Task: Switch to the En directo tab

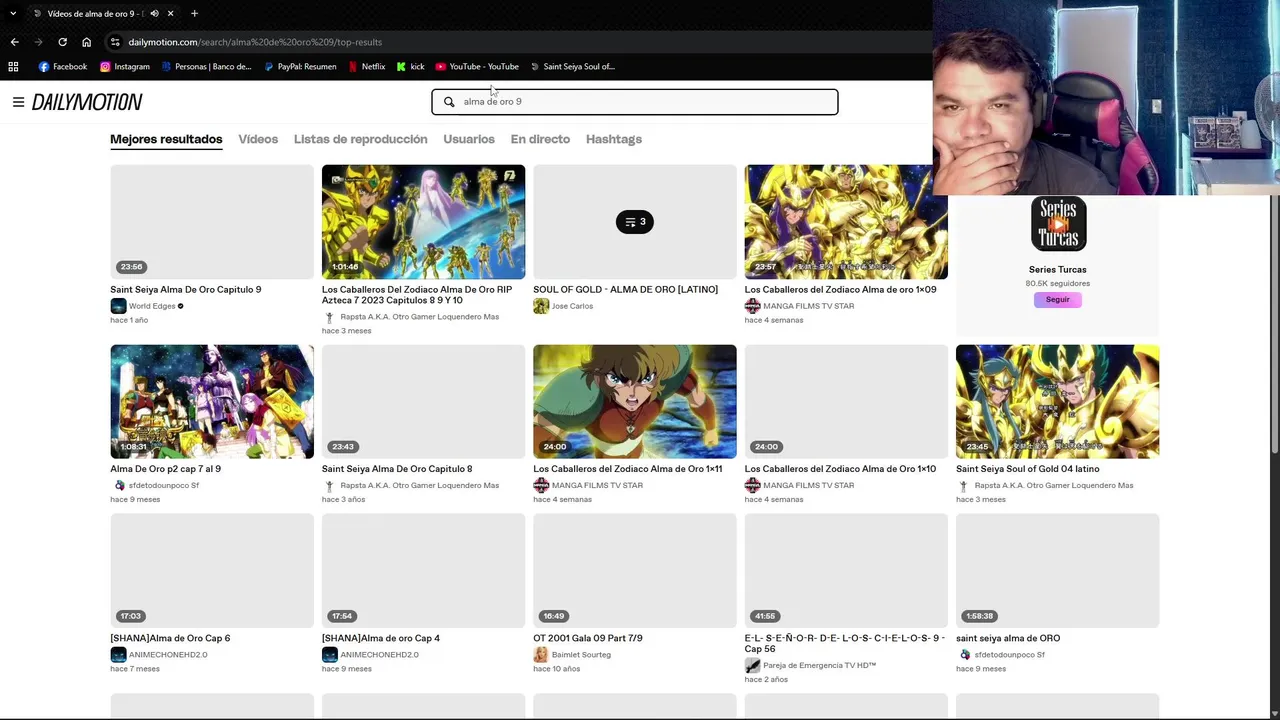Action: pos(540,139)
